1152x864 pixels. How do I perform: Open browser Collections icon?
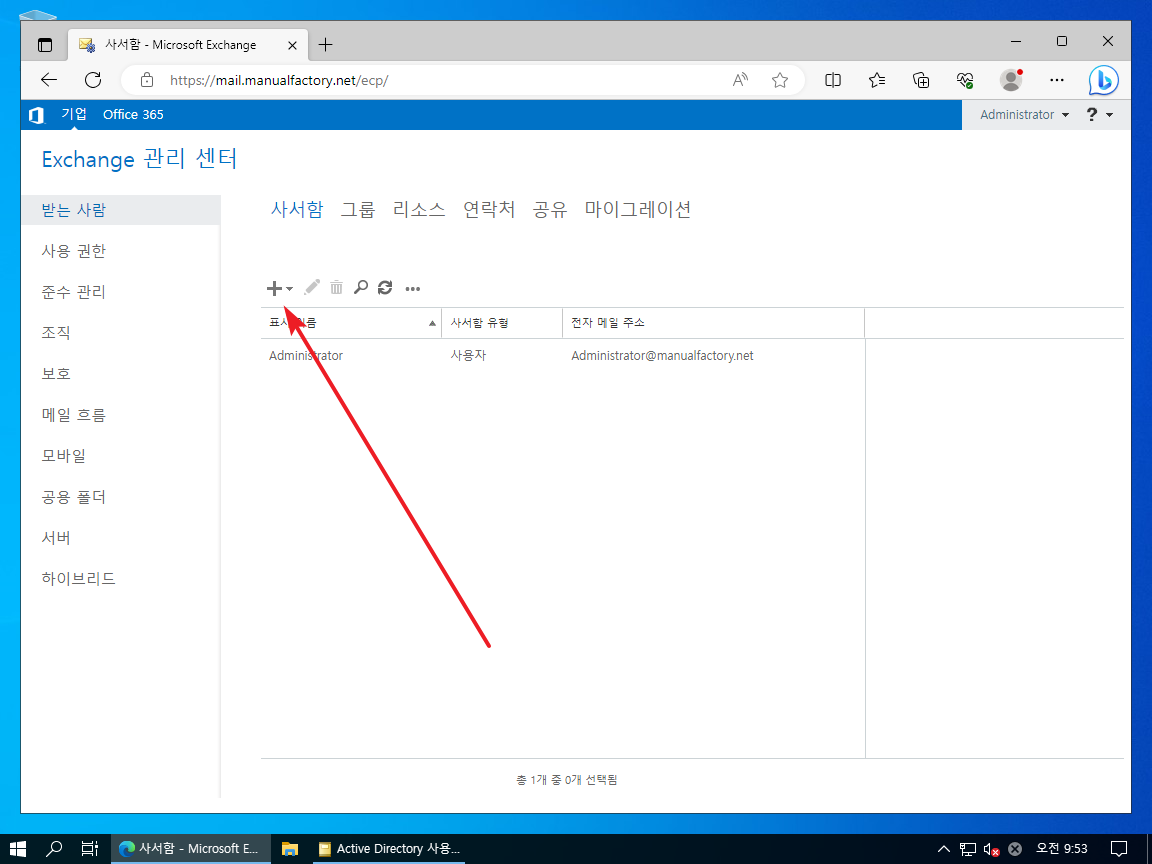(x=921, y=80)
